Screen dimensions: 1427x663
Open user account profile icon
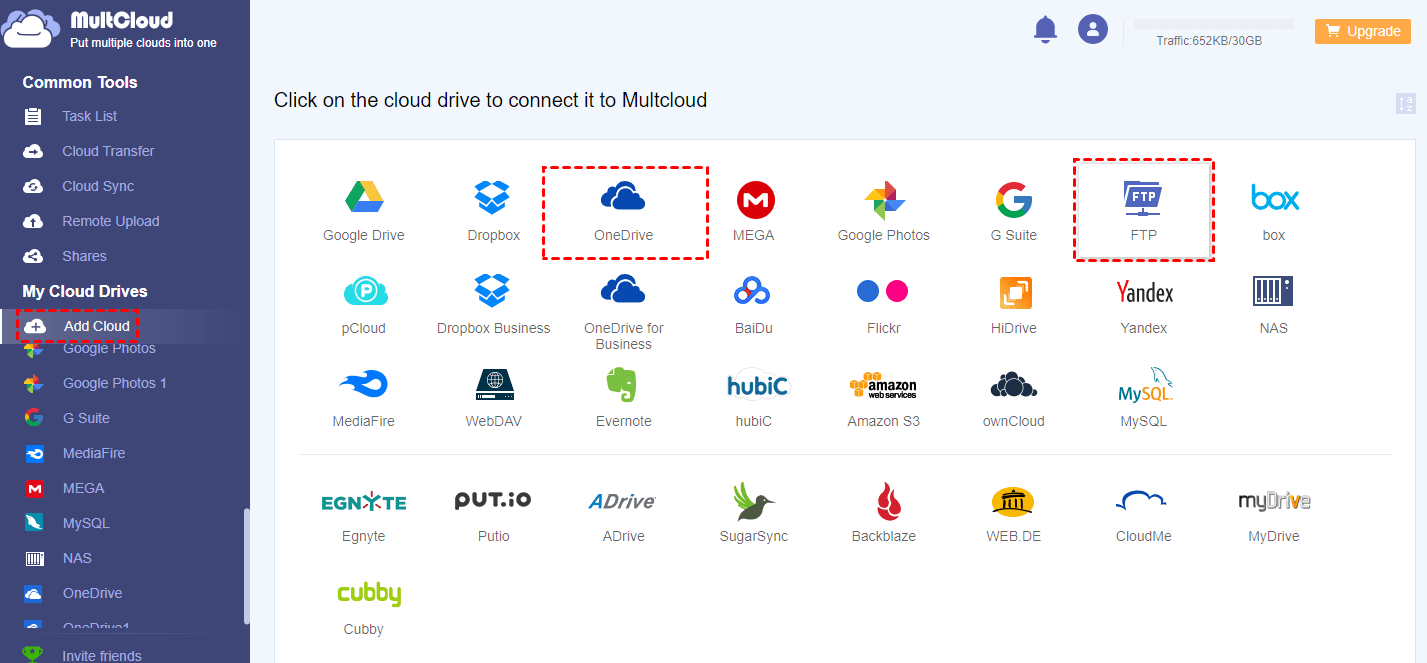pyautogui.click(x=1093, y=29)
